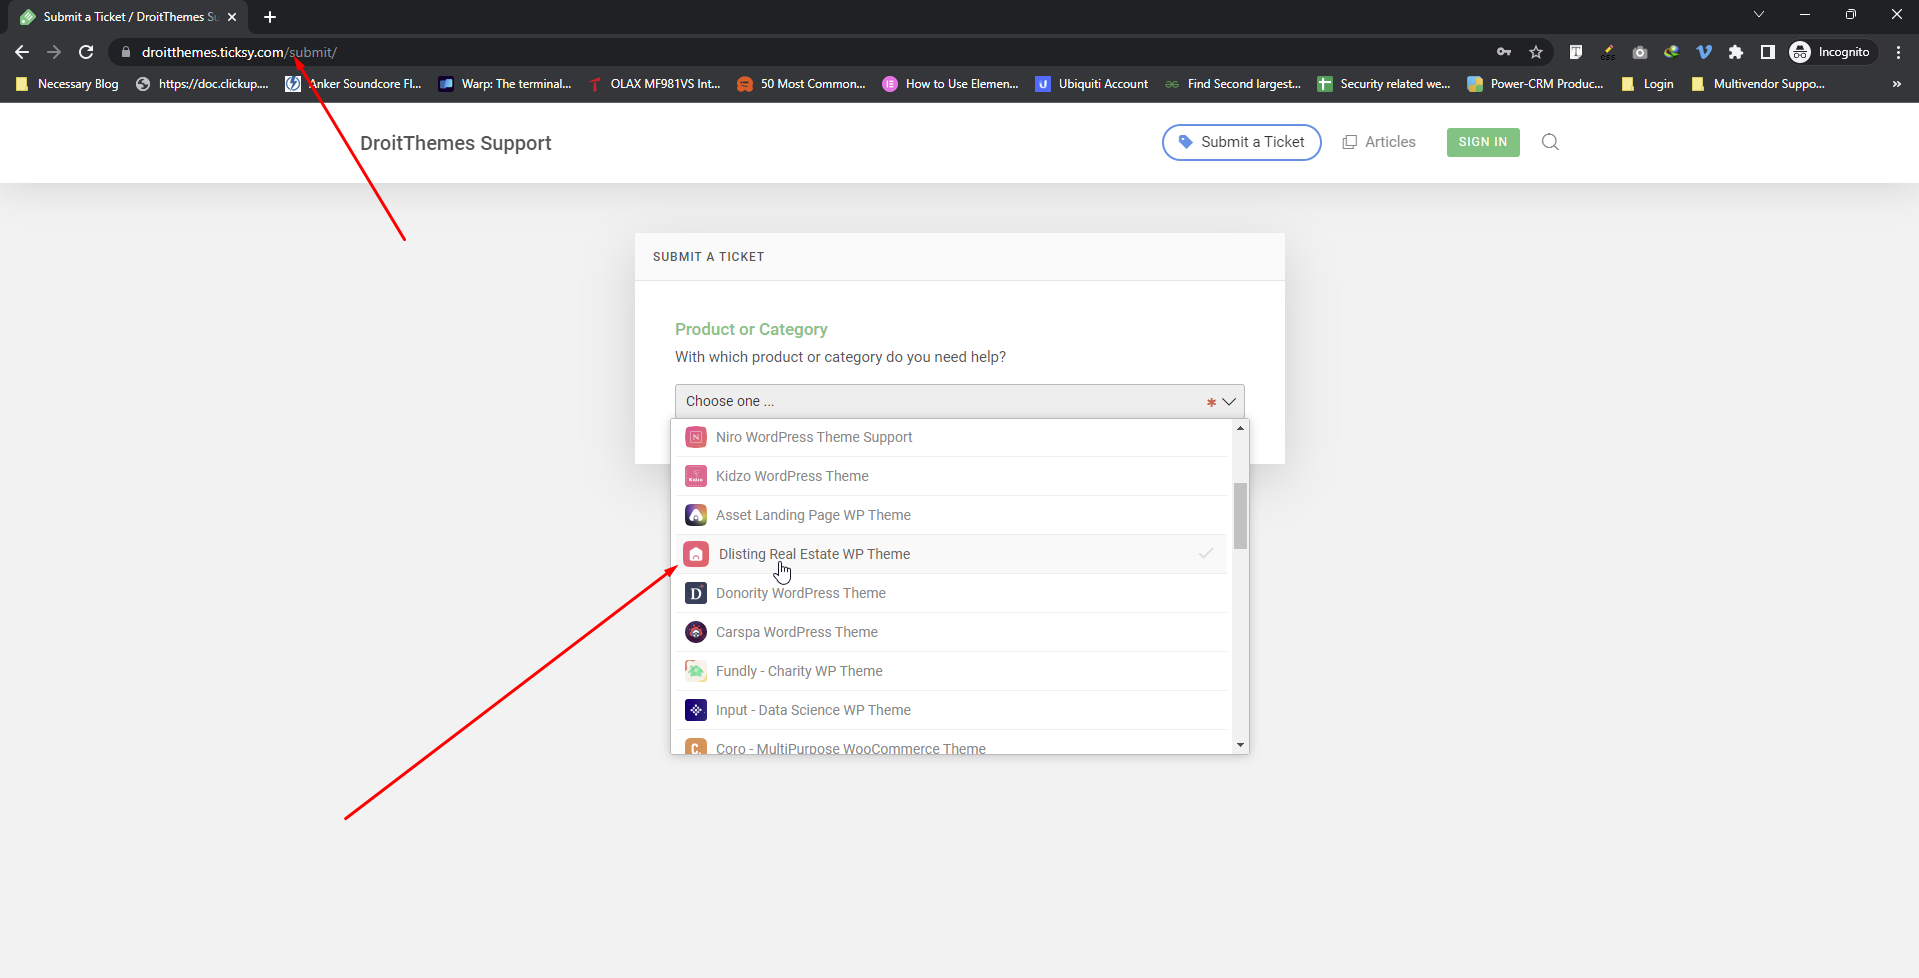Click the browser back arrow
The height and width of the screenshot is (978, 1919).
point(22,52)
